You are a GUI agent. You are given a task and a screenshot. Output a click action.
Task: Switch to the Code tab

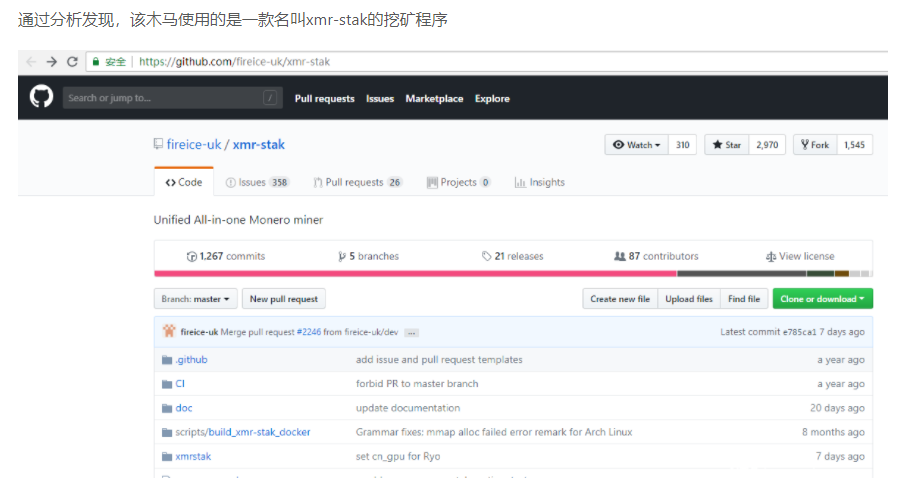click(x=184, y=182)
